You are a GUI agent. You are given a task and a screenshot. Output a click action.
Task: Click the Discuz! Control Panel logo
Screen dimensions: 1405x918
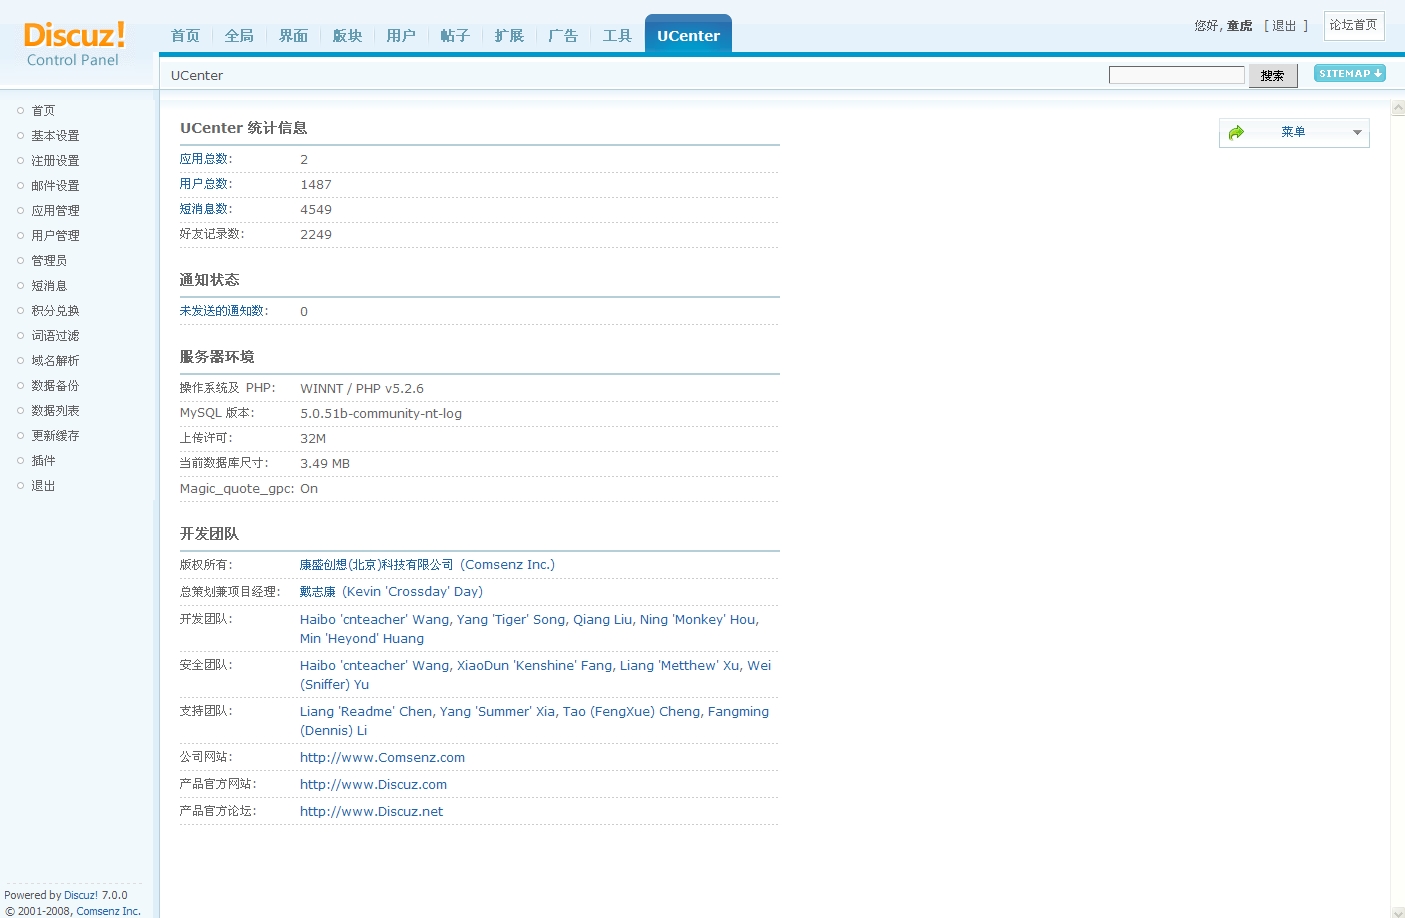pyautogui.click(x=75, y=45)
